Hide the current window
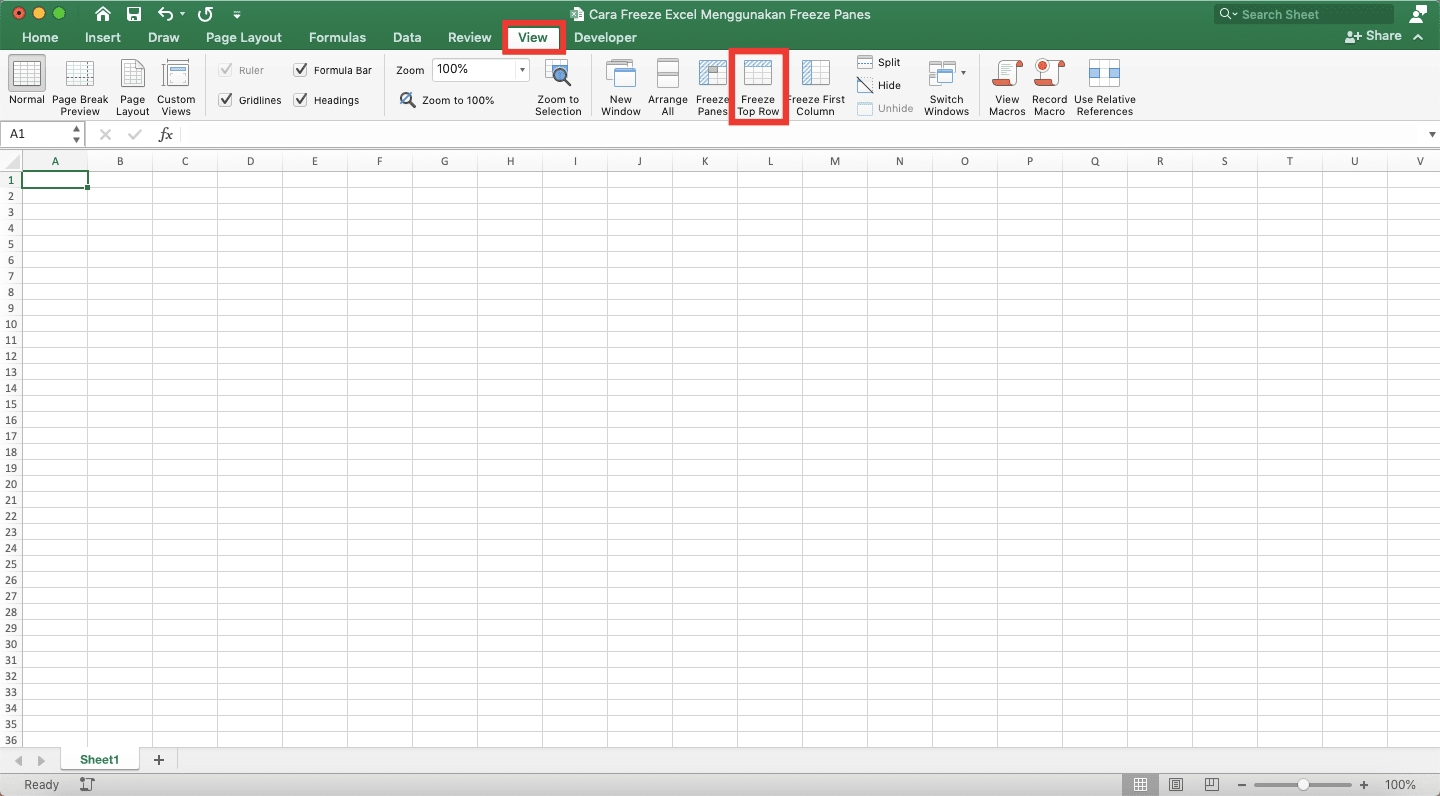Screen dimensions: 1440x796 tap(879, 85)
